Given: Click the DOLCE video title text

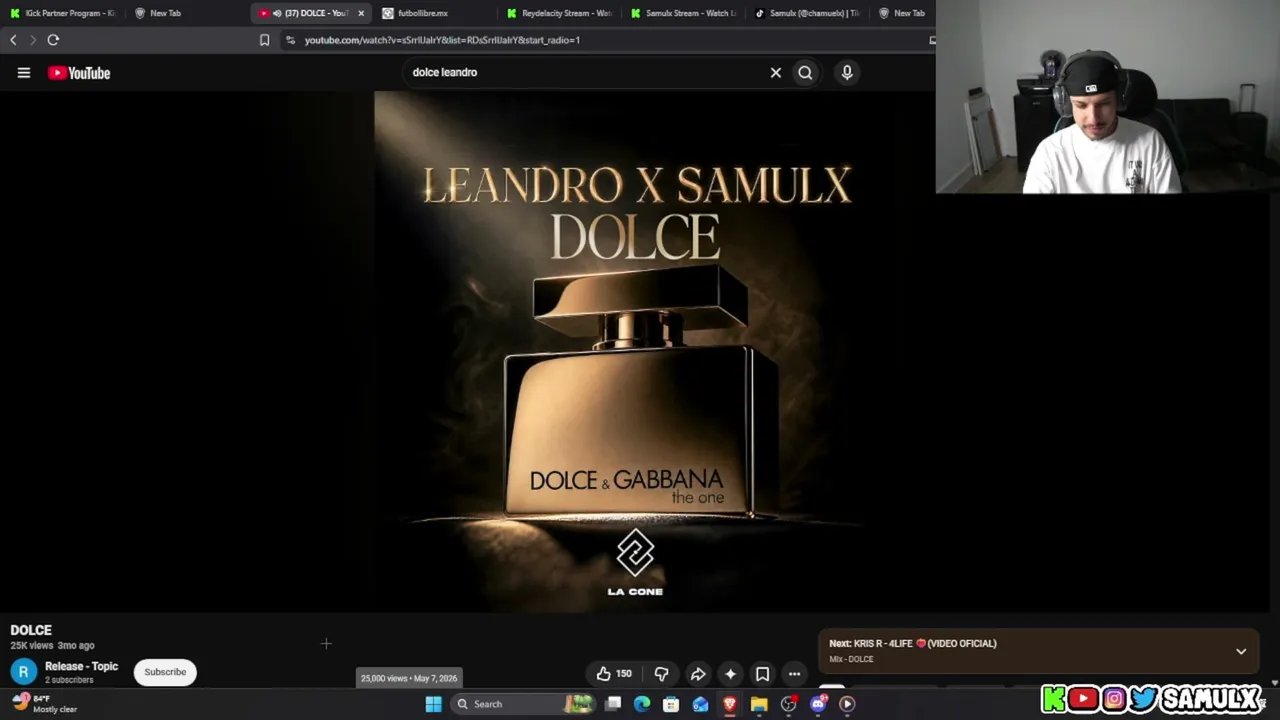Looking at the screenshot, I should [x=31, y=630].
